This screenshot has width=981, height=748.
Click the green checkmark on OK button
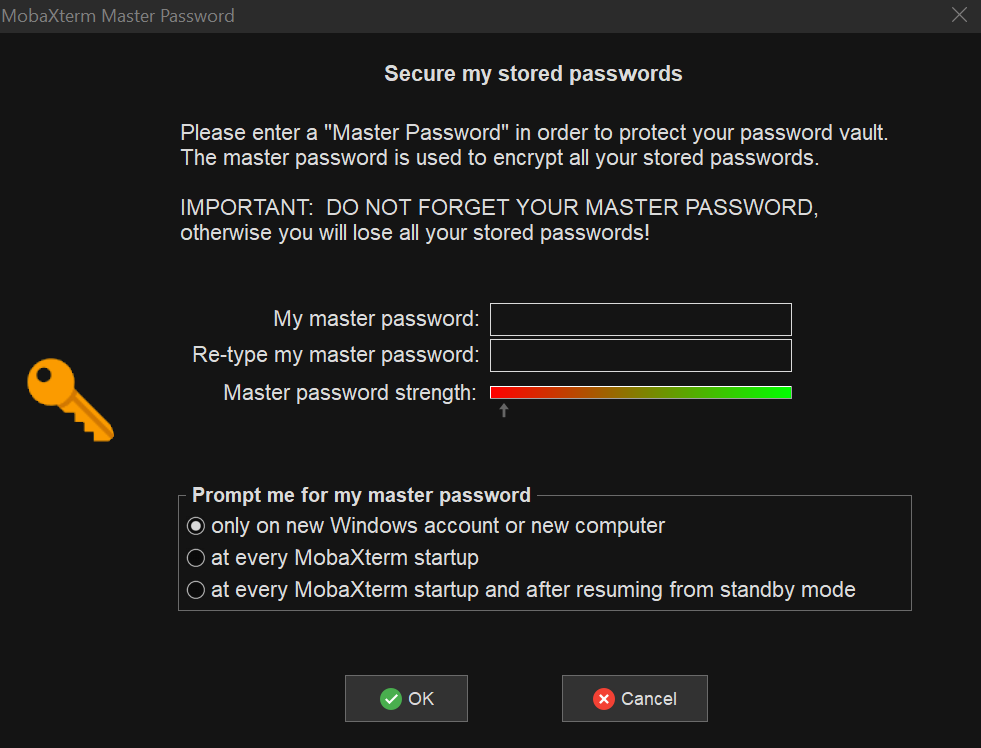pyautogui.click(x=390, y=698)
